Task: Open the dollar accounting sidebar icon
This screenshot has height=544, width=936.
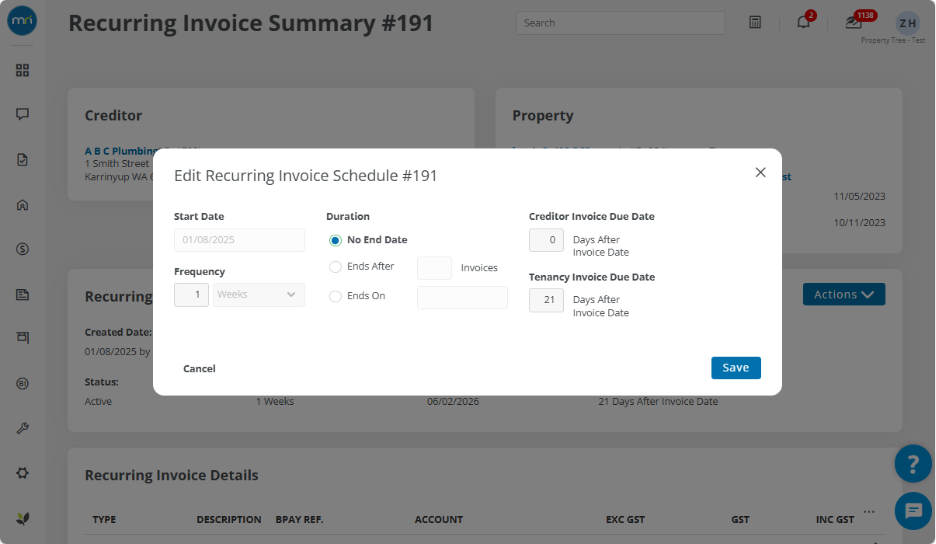Action: (22, 249)
